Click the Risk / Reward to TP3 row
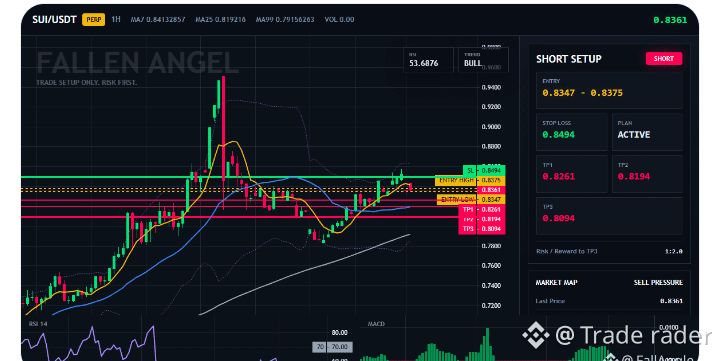 (609, 251)
